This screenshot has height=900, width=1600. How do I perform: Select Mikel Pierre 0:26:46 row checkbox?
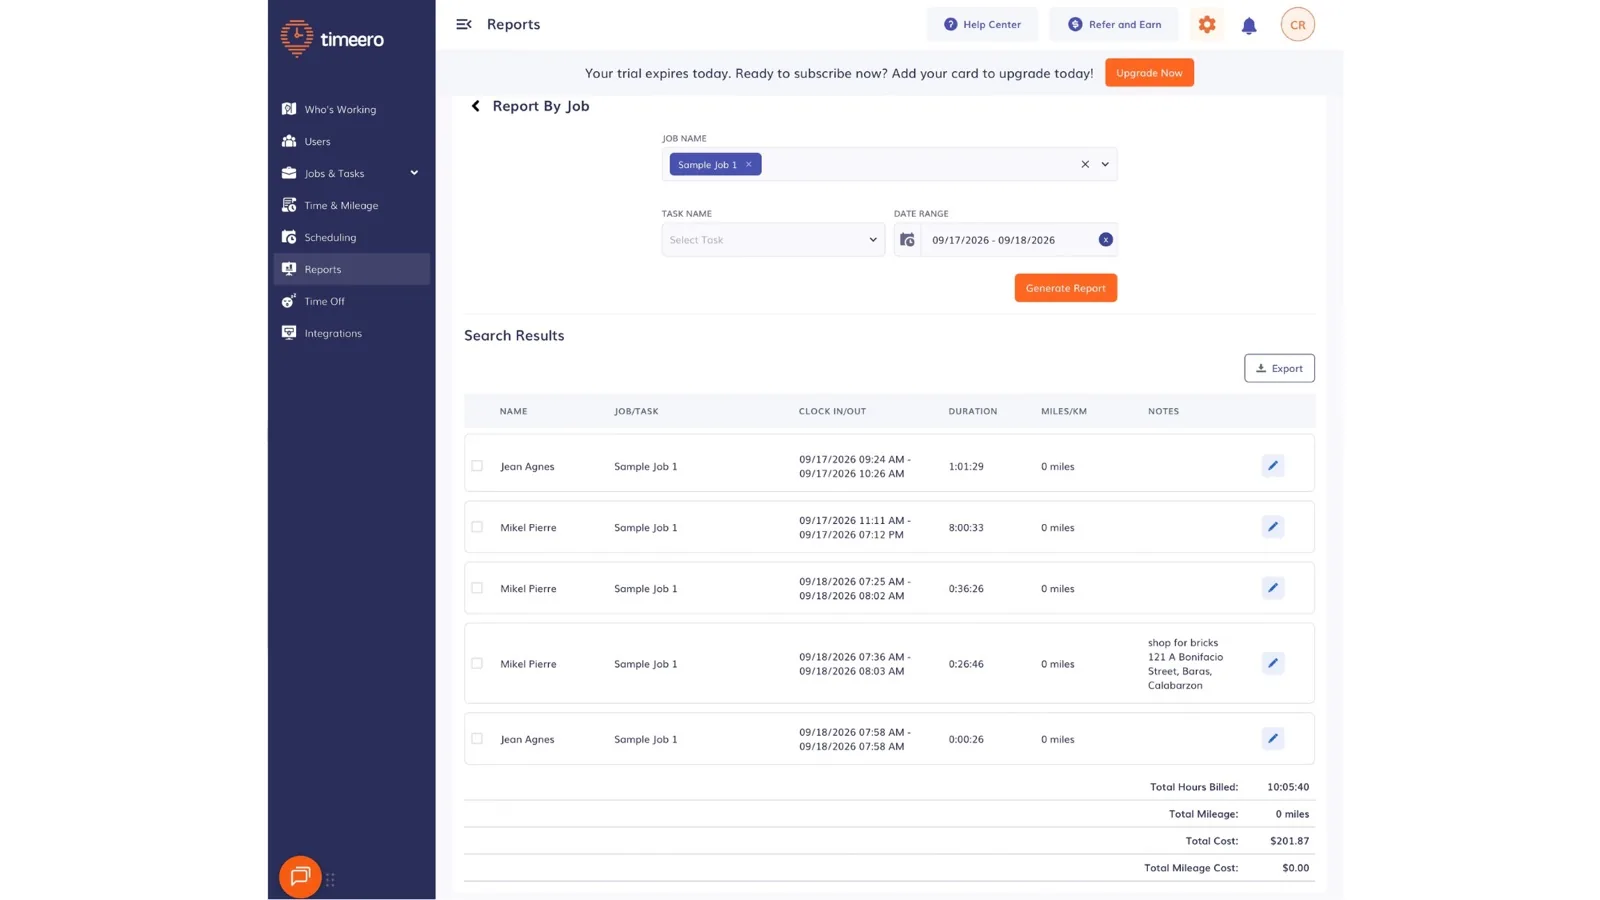(477, 663)
